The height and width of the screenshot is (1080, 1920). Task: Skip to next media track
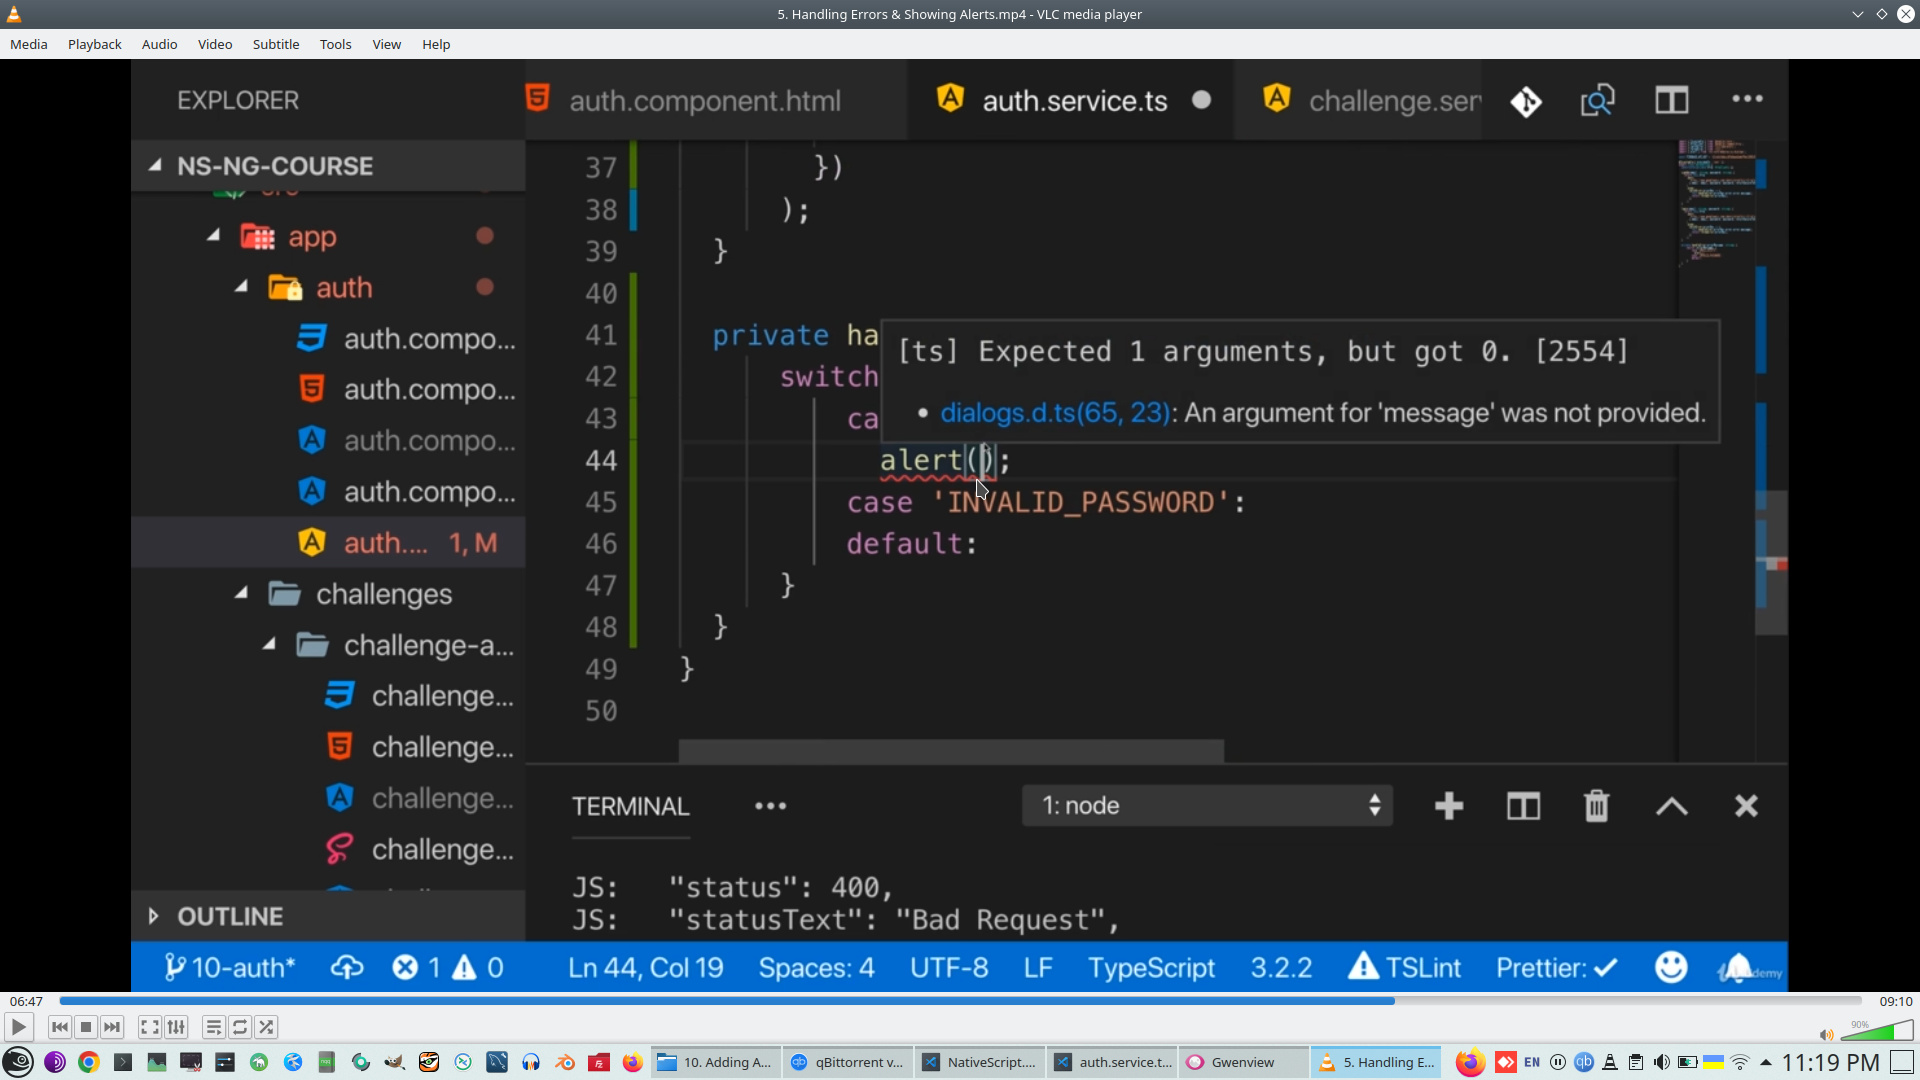[112, 1027]
